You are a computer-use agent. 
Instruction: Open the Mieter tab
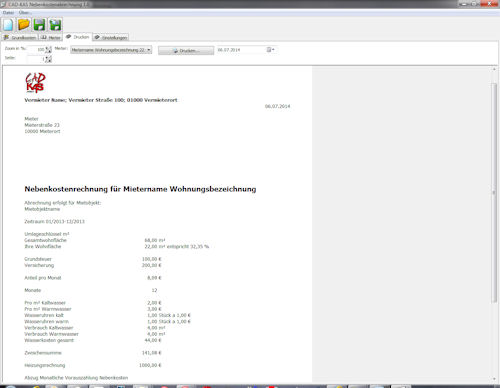[x=51, y=37]
